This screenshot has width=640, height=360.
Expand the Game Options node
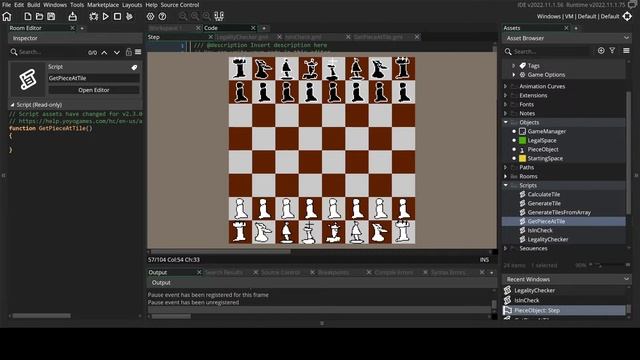tap(513, 75)
